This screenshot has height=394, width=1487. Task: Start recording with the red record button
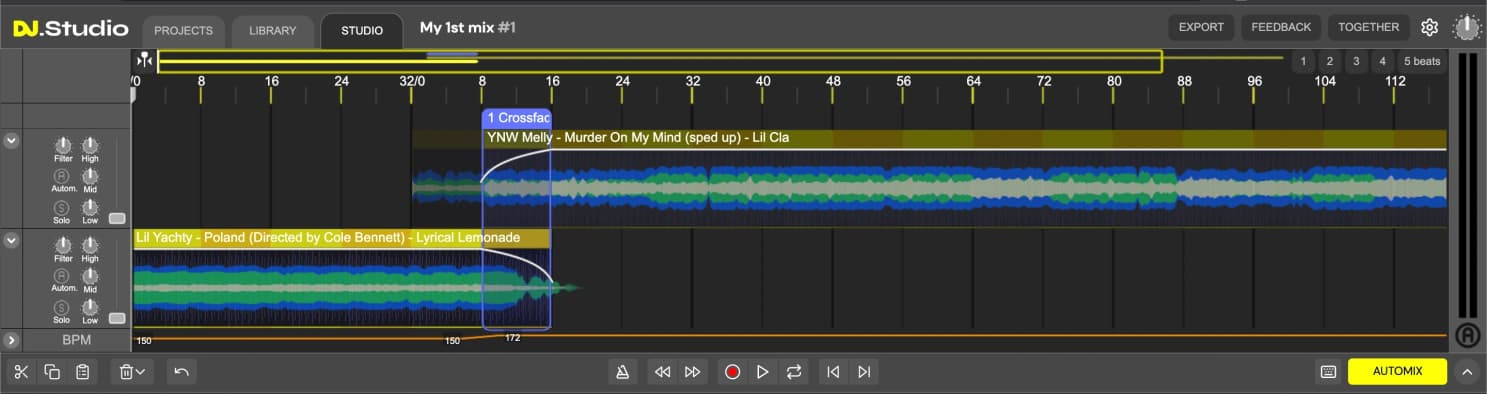[732, 372]
